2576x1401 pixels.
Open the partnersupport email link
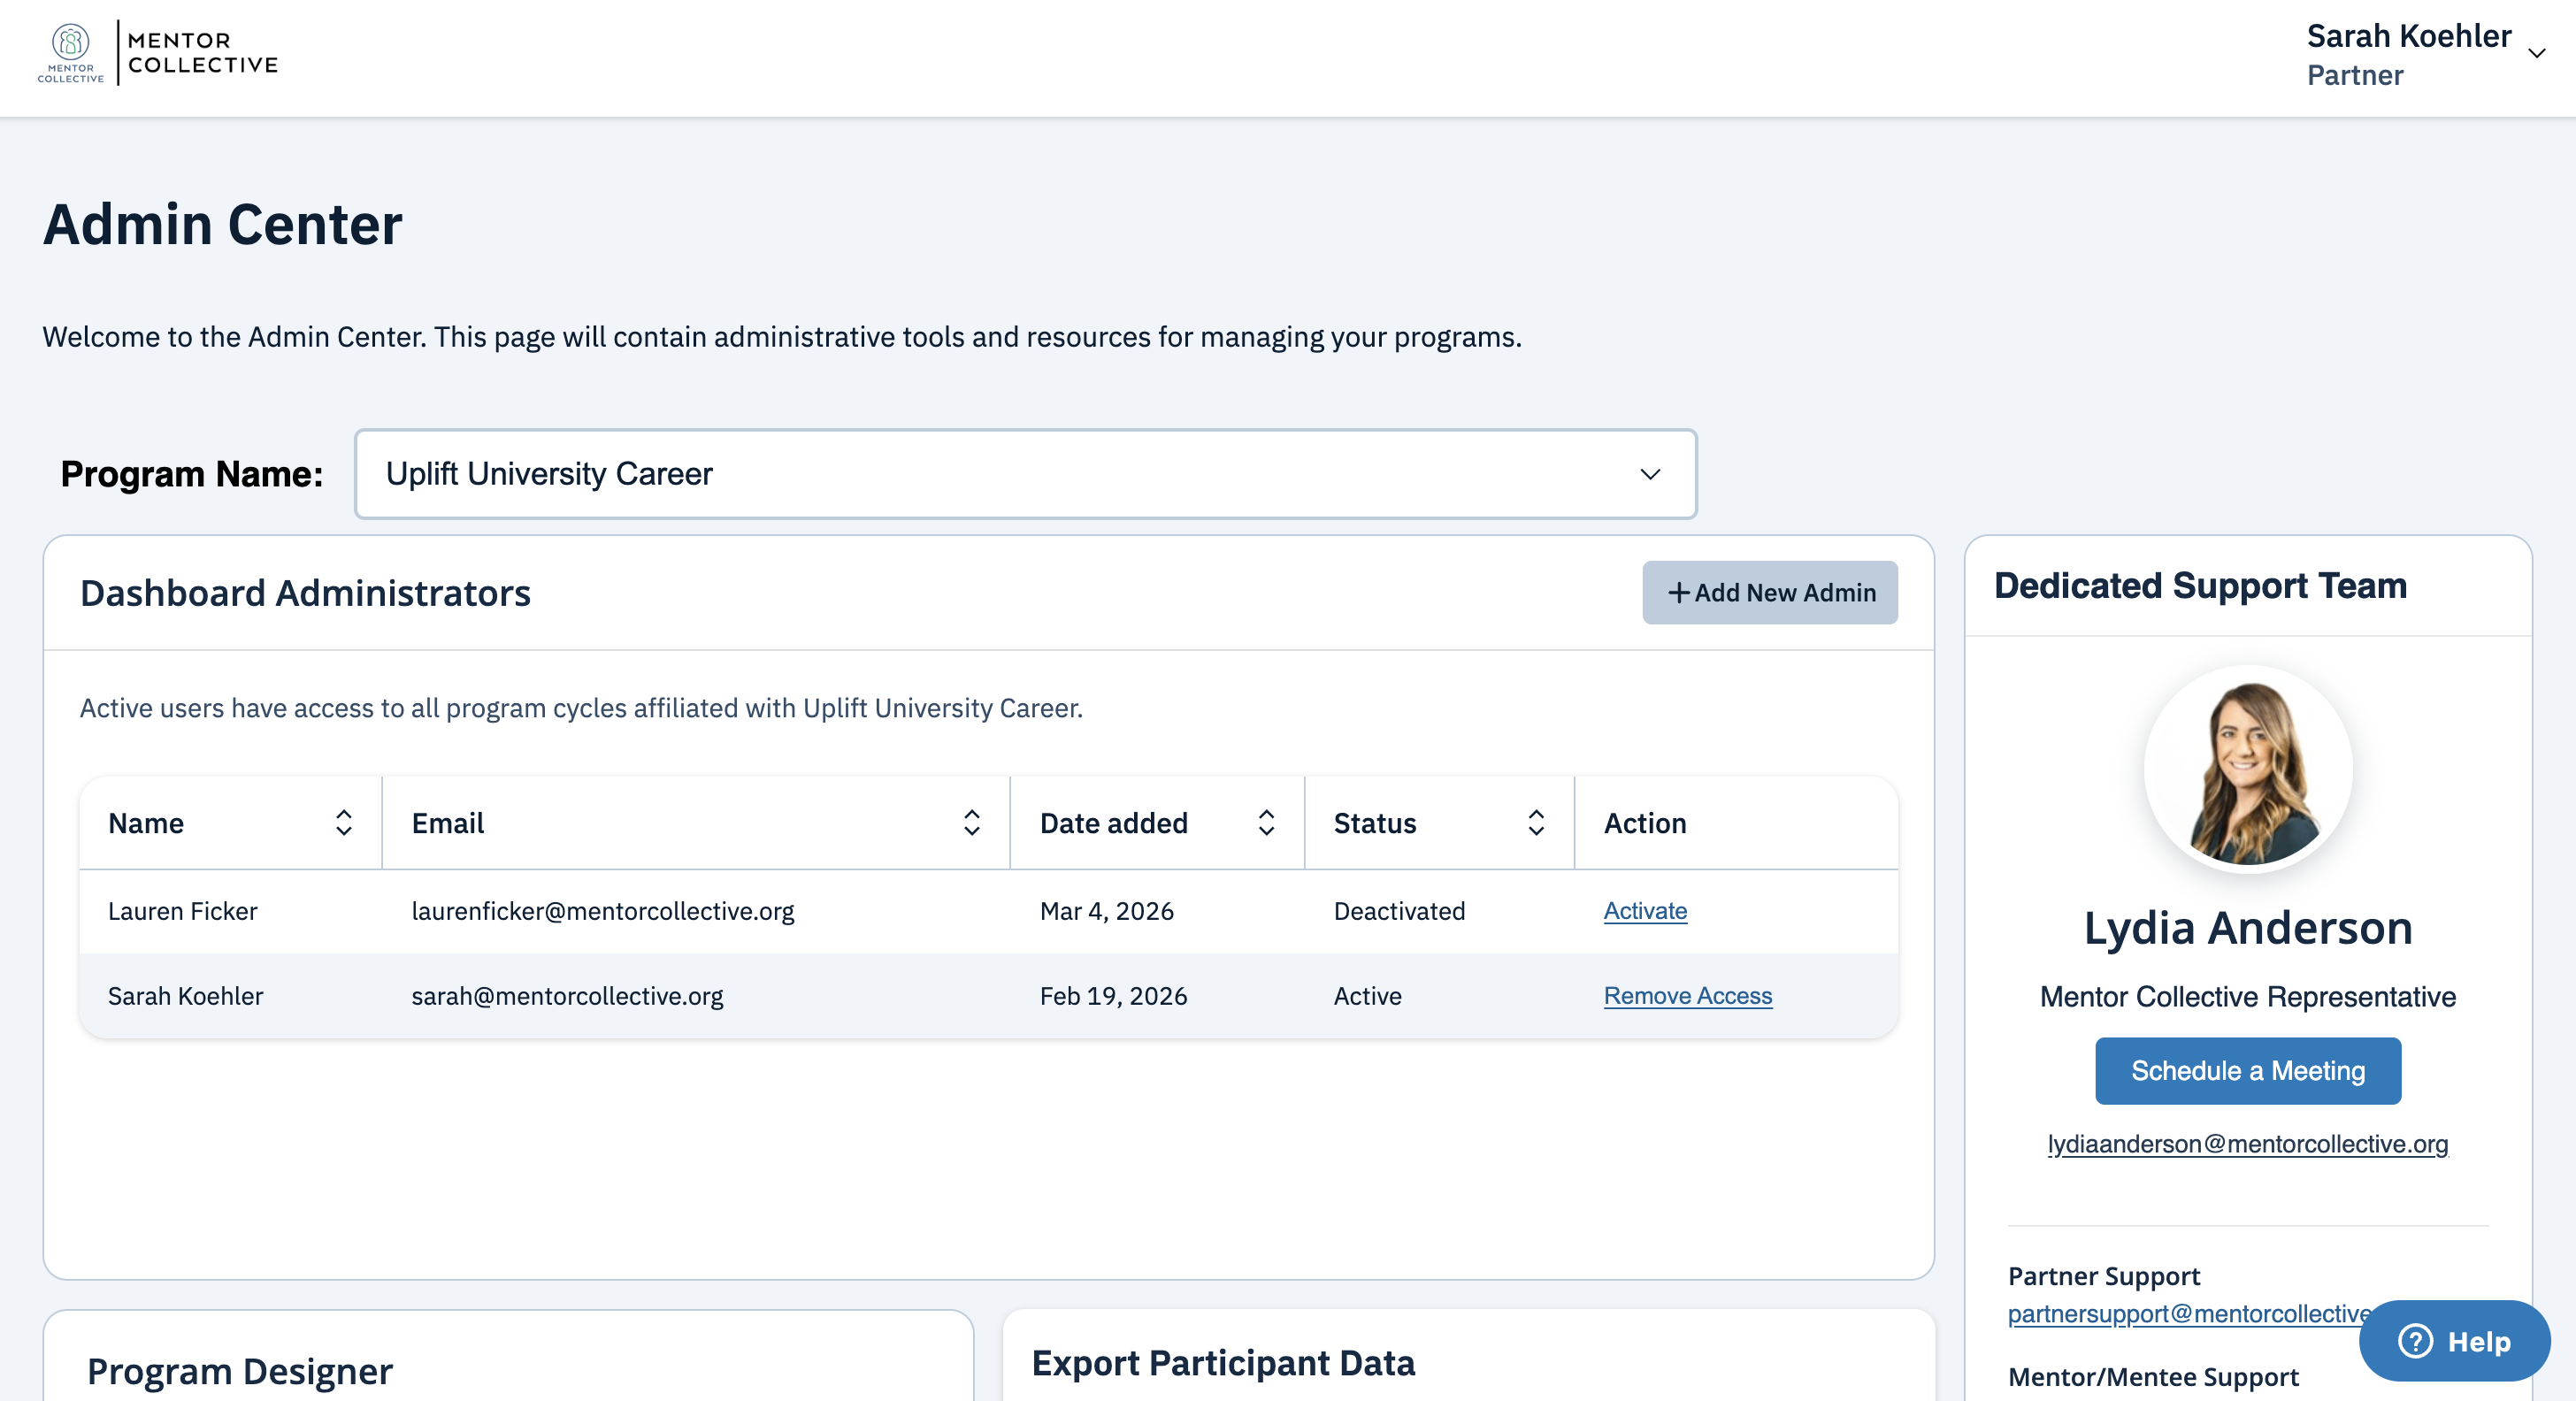pos(2189,1314)
